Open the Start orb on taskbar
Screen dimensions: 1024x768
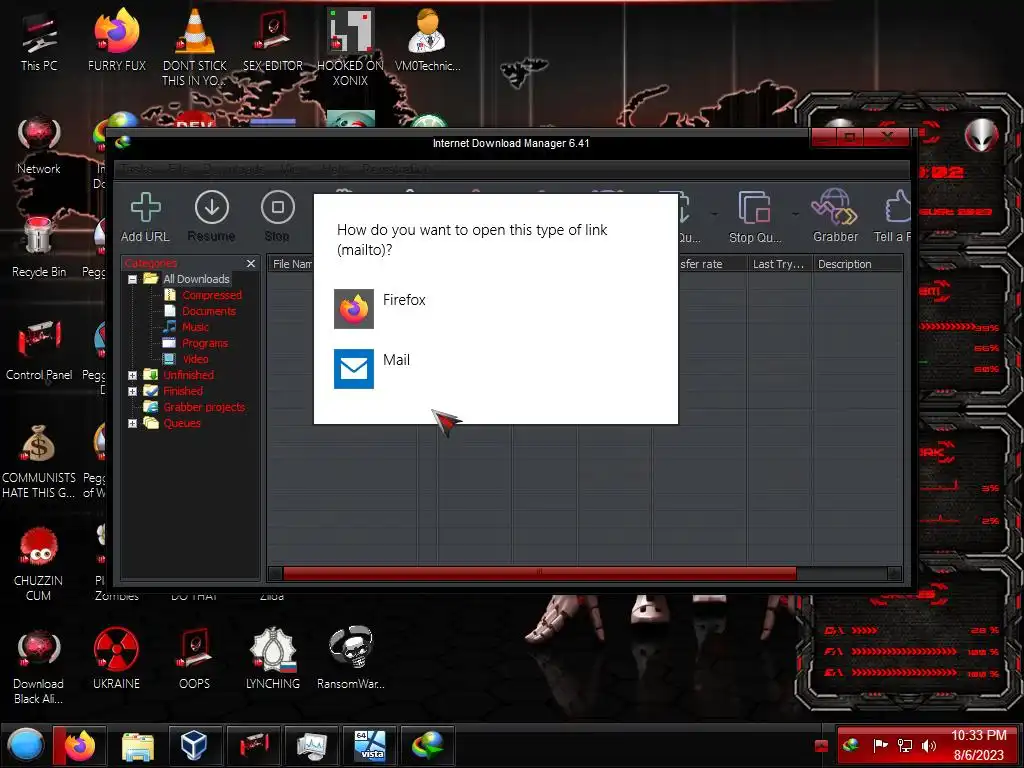pyautogui.click(x=25, y=745)
